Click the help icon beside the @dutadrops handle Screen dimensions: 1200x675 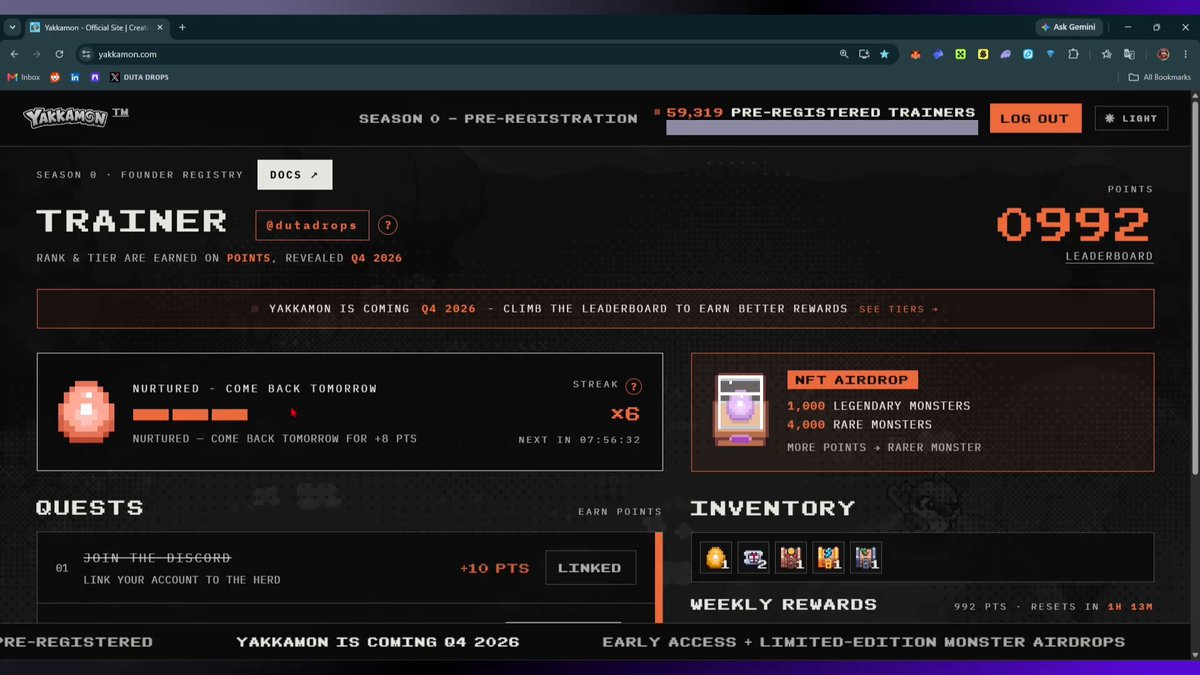tap(388, 225)
